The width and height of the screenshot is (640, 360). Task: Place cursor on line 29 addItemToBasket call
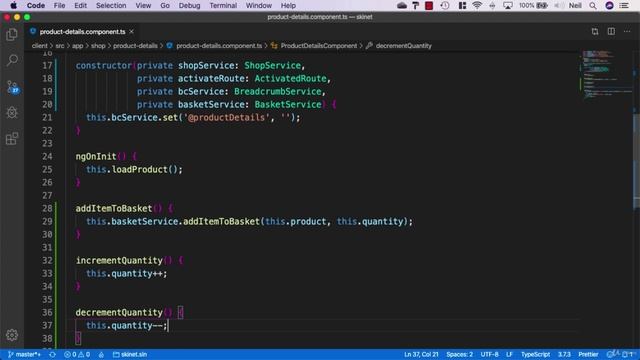pyautogui.click(x=249, y=222)
